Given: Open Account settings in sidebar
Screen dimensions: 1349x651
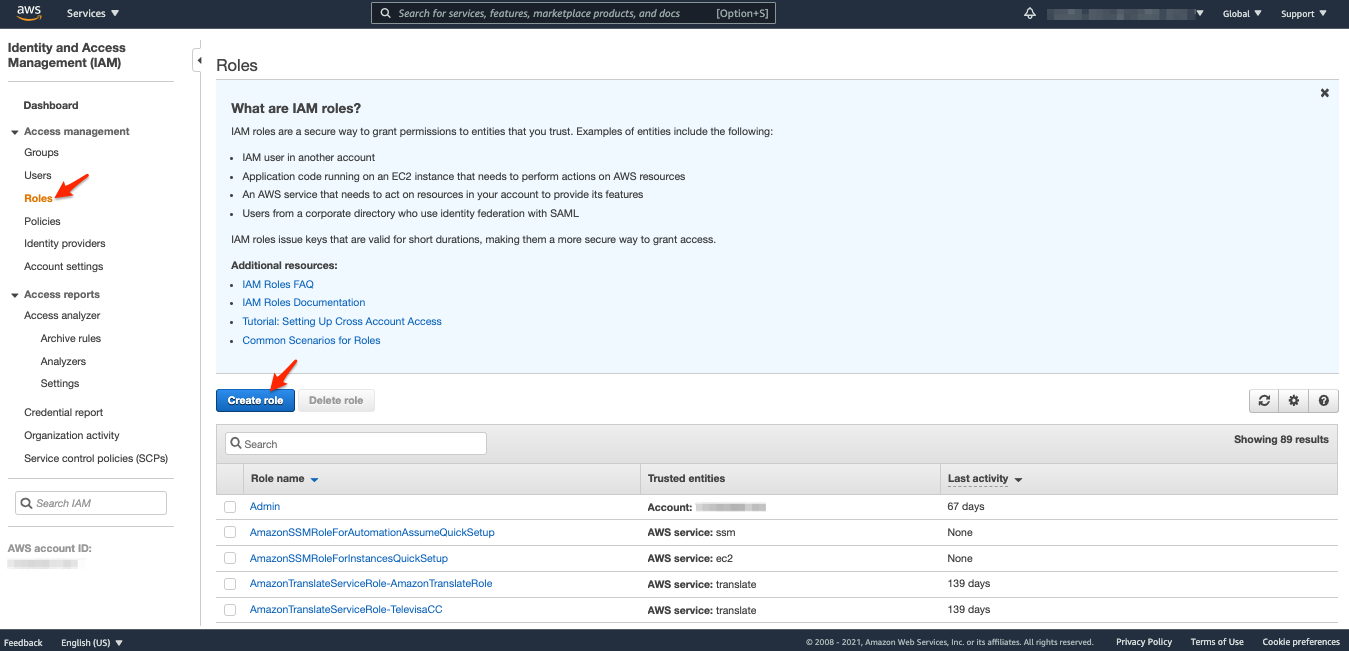Looking at the screenshot, I should tap(64, 267).
